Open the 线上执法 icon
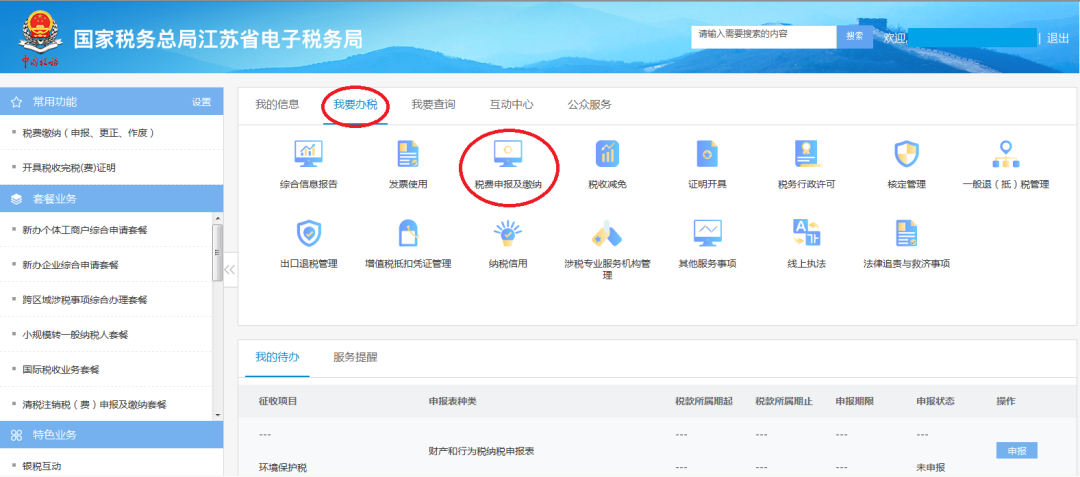Viewport: 1080px width, 477px height. [x=806, y=234]
